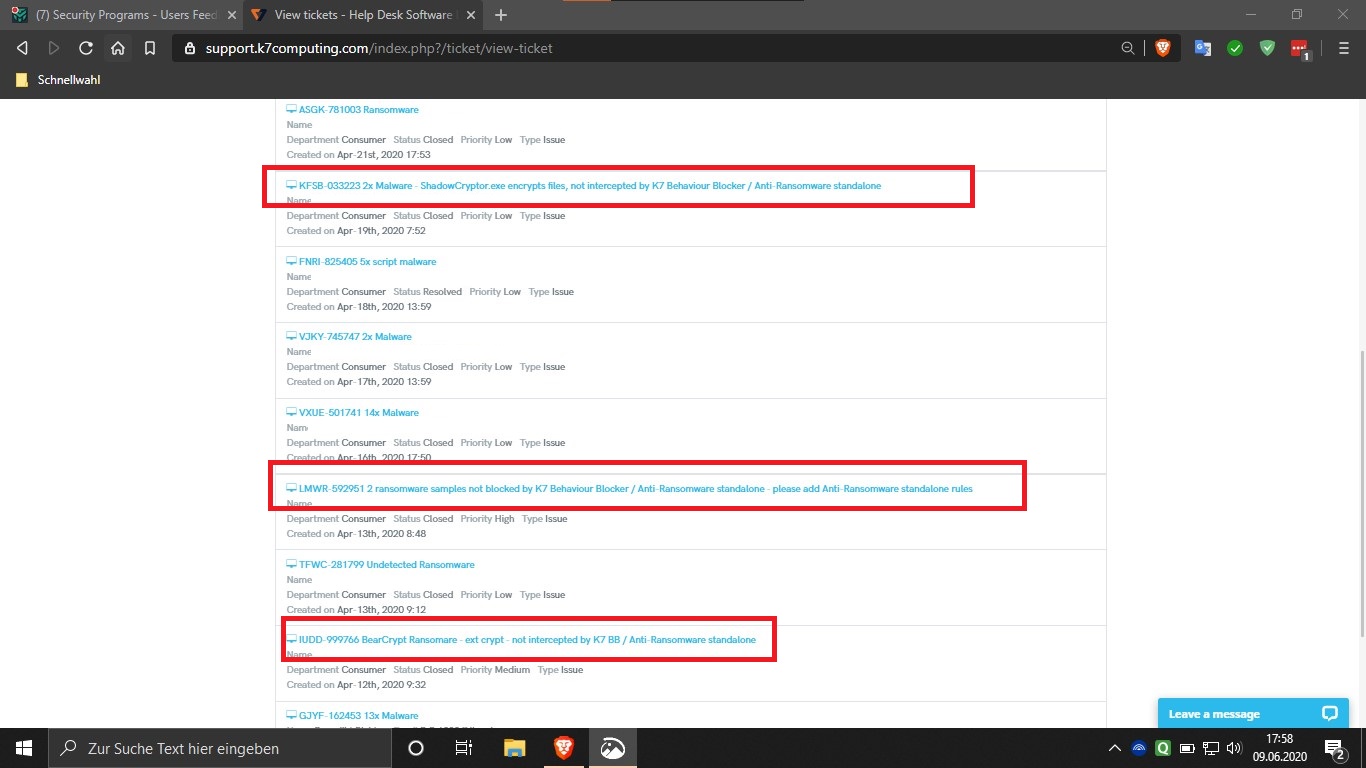The height and width of the screenshot is (768, 1366).
Task: Open the volume control in tray
Action: click(1234, 748)
